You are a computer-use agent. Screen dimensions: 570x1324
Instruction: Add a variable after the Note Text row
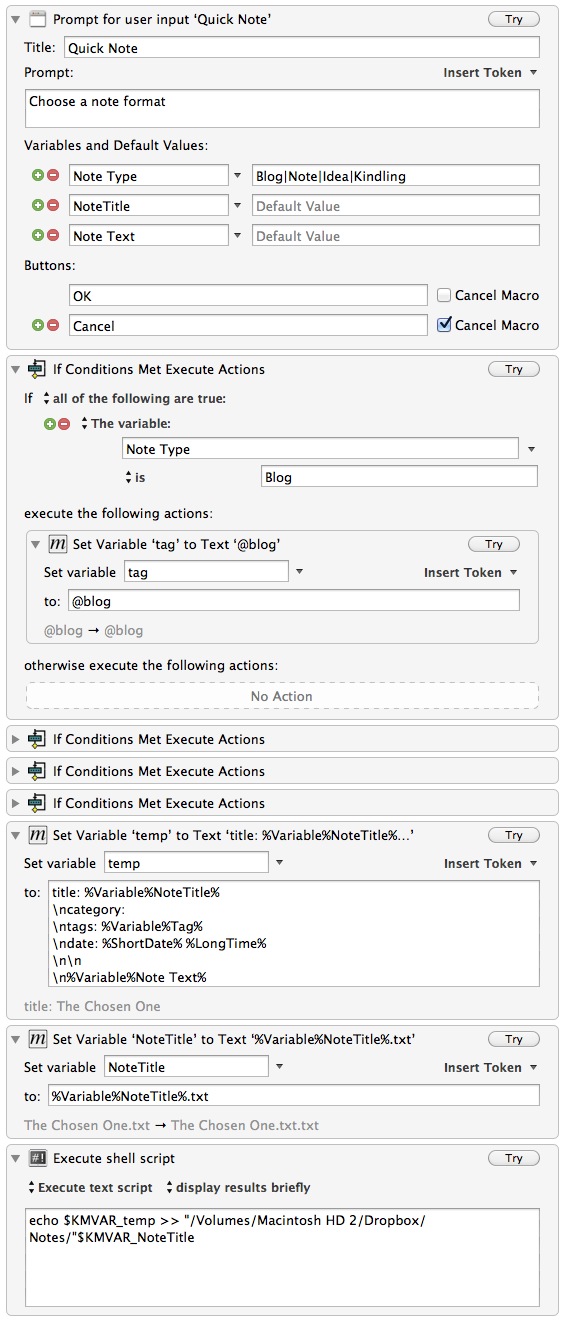point(39,235)
